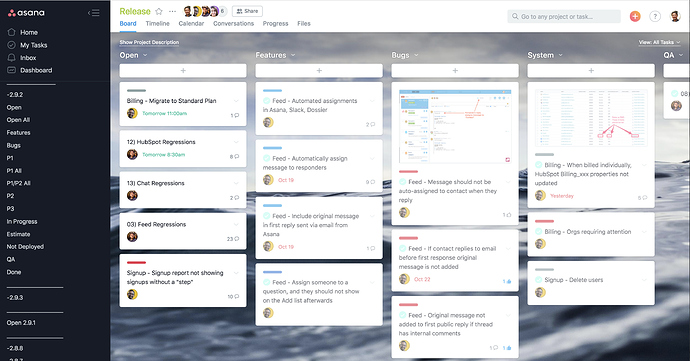690x361 pixels.
Task: Click assignee avatar on Billing - Orgs requiring attention
Action: tap(540, 244)
